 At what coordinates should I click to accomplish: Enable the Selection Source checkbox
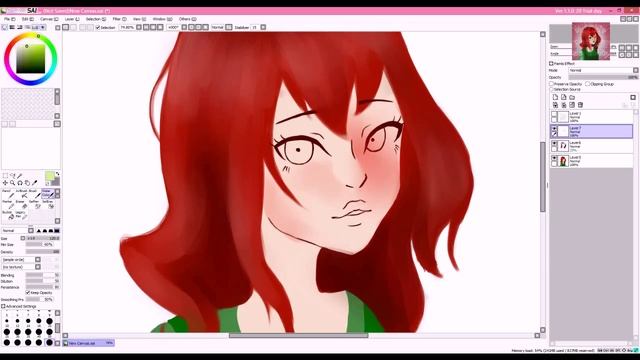(x=551, y=89)
